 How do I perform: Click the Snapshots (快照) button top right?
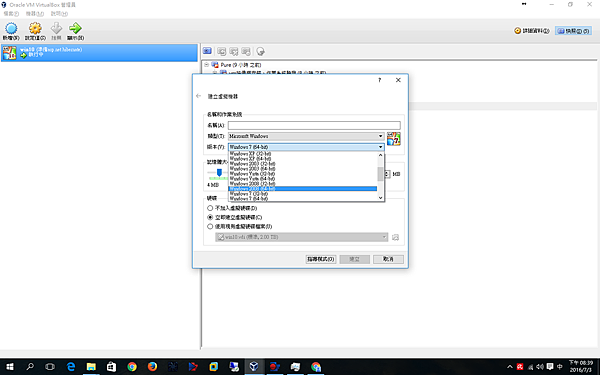pyautogui.click(x=573, y=31)
